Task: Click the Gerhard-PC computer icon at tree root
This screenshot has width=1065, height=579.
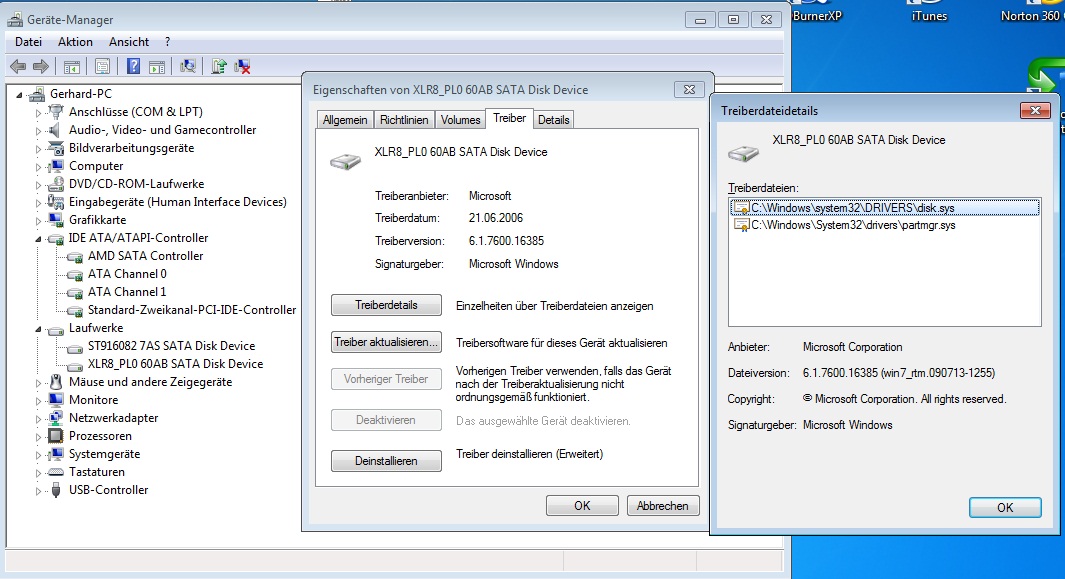Action: pos(37,94)
